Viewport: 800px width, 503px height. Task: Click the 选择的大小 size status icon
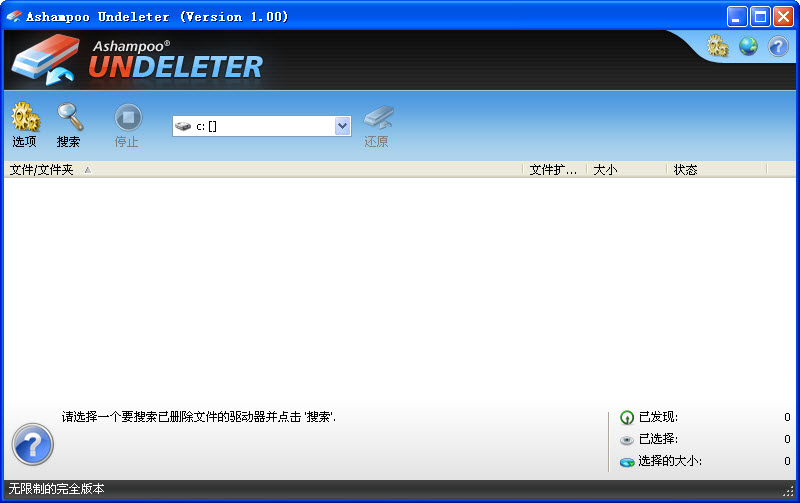[x=627, y=462]
